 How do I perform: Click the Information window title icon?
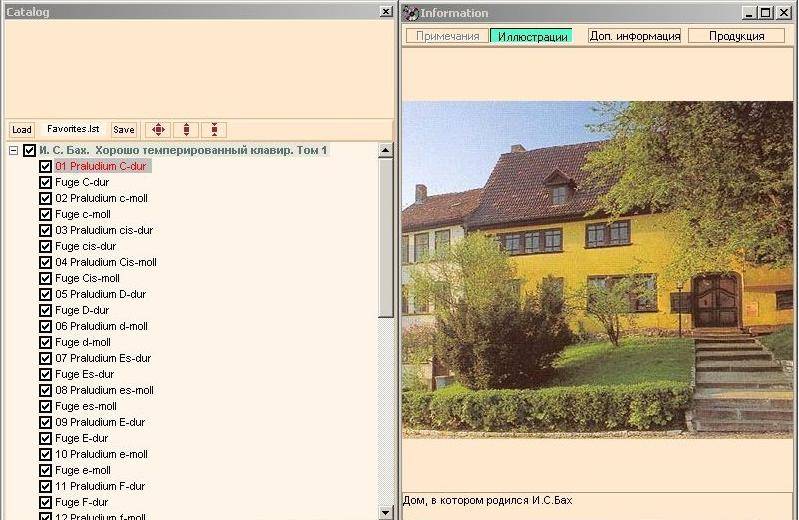coord(411,13)
